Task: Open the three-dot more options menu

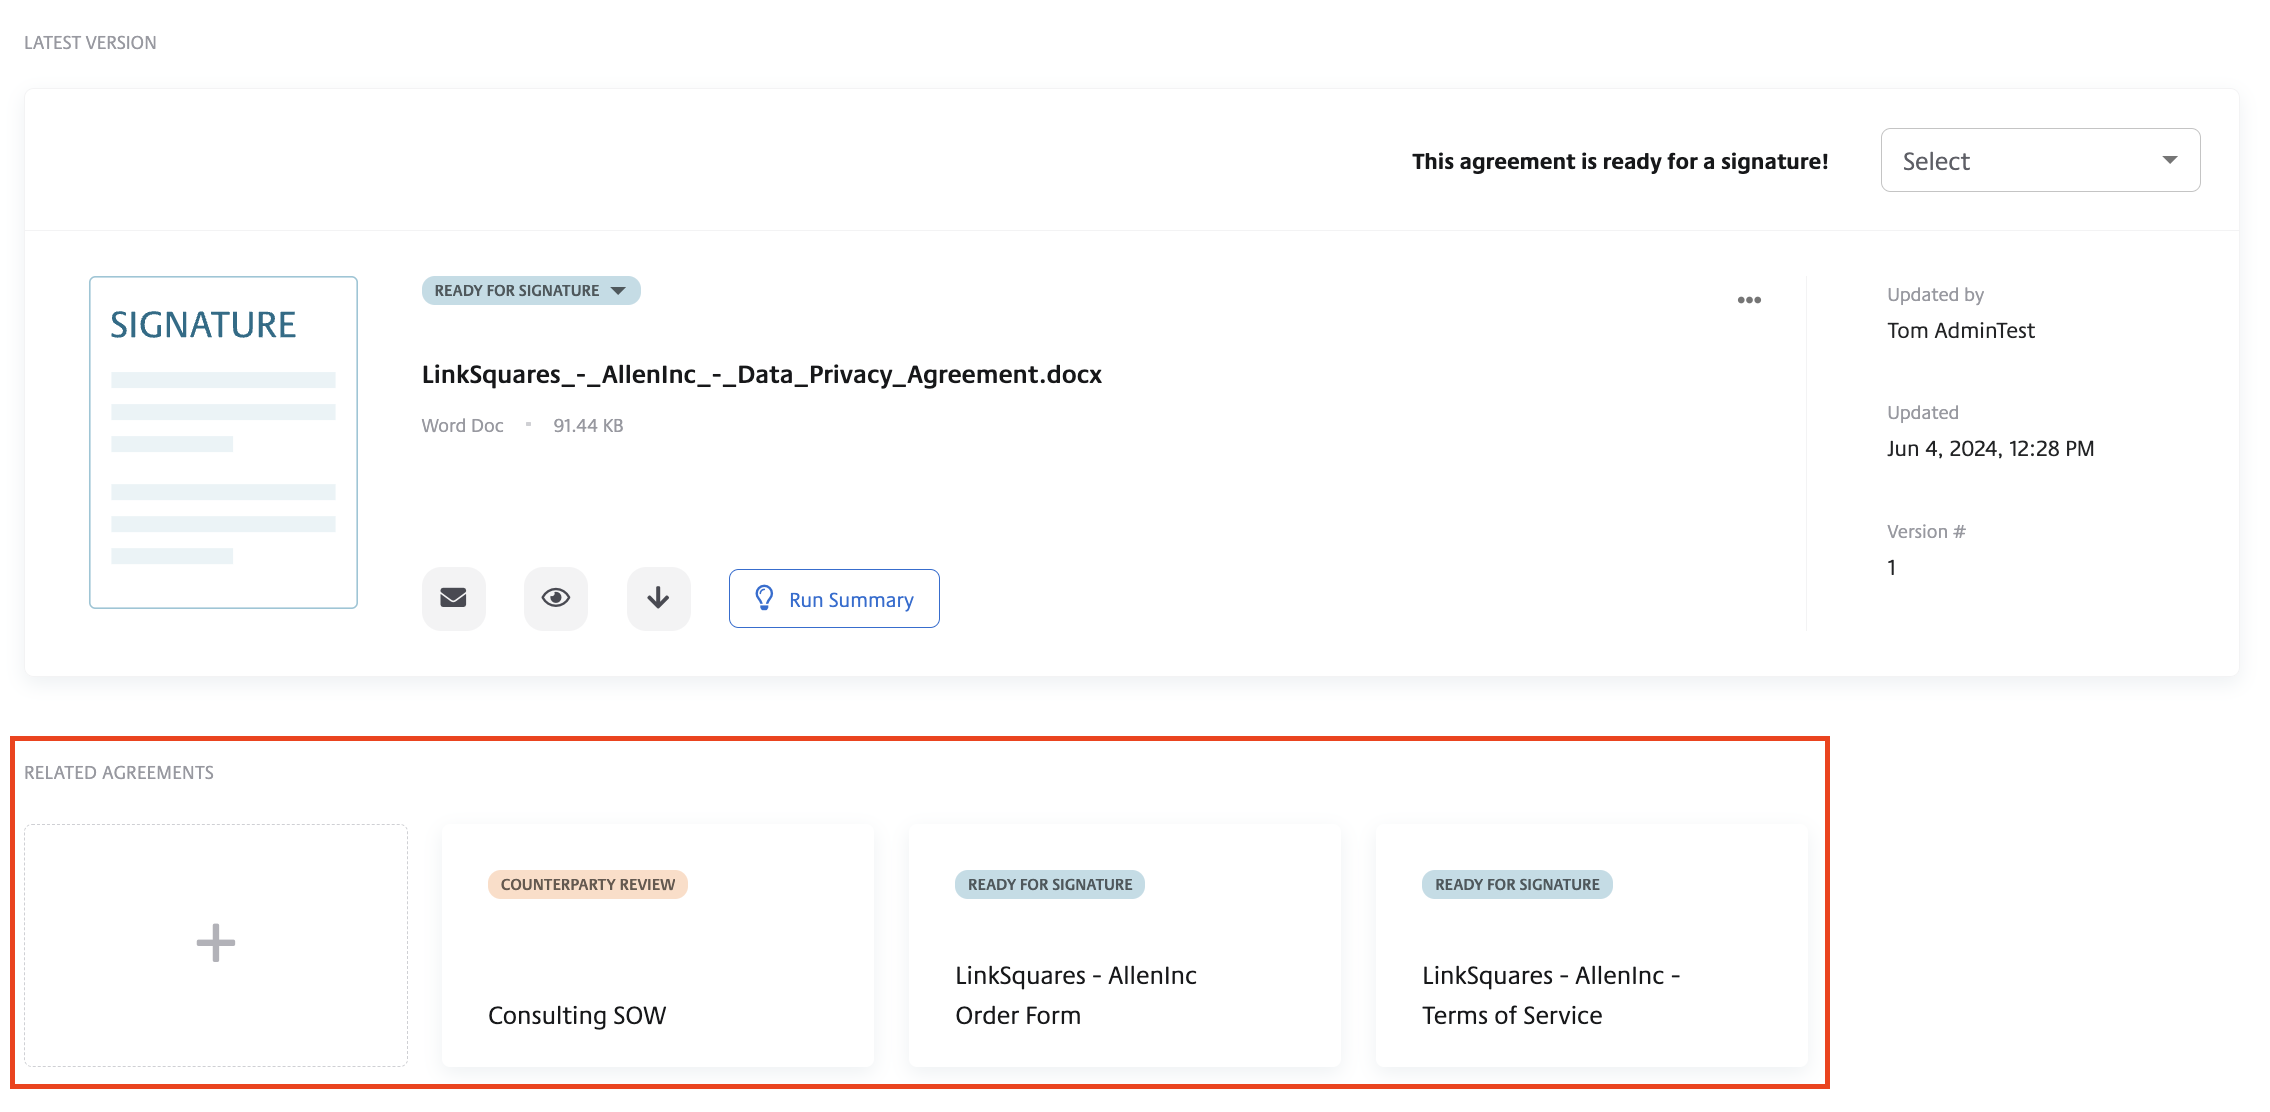Action: click(1749, 300)
